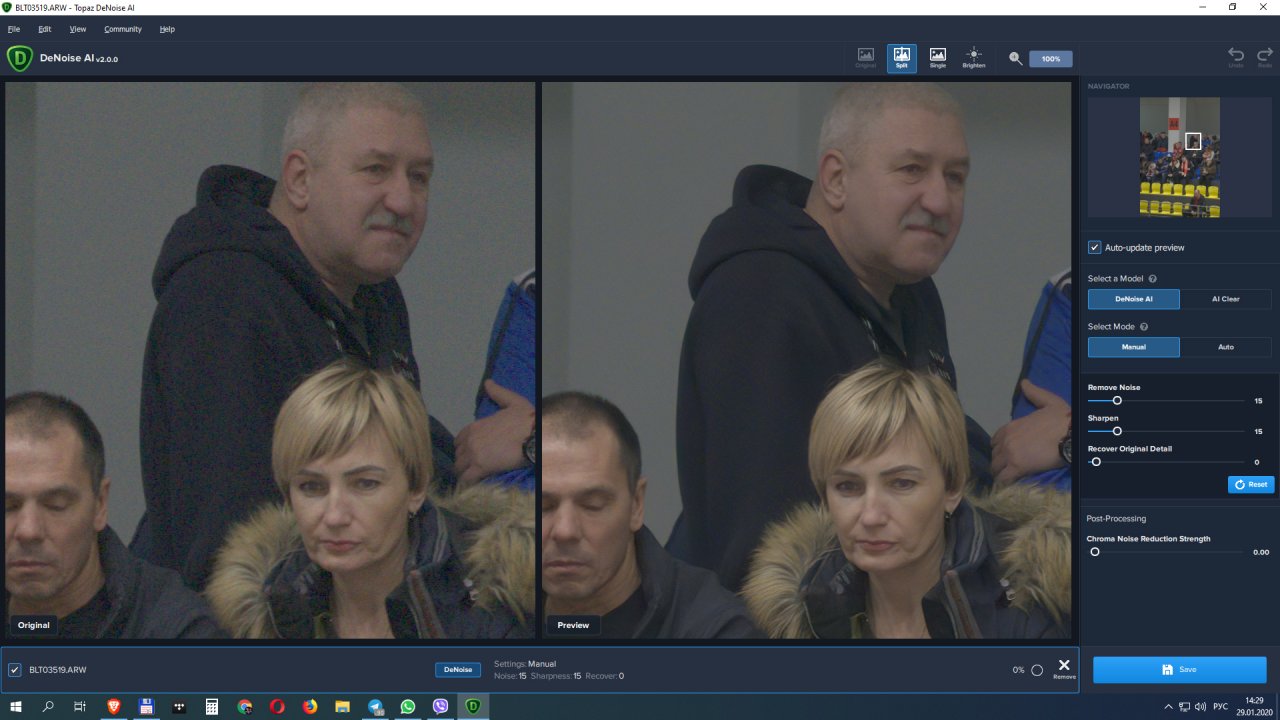Click the Preview label on right image

[573, 625]
